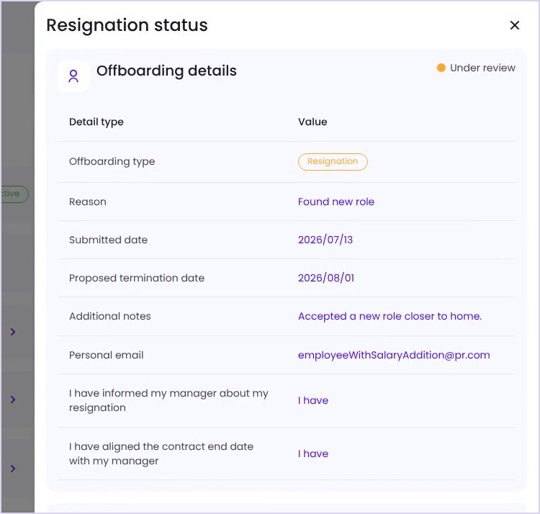This screenshot has height=514, width=540.
Task: Expand the first chevron in left sidebar
Action: click(x=13, y=332)
